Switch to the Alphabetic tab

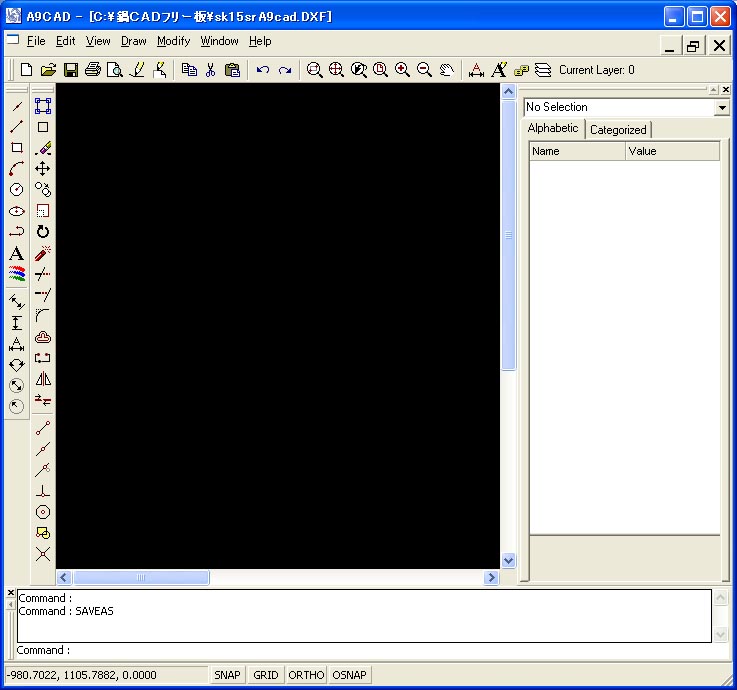click(553, 128)
